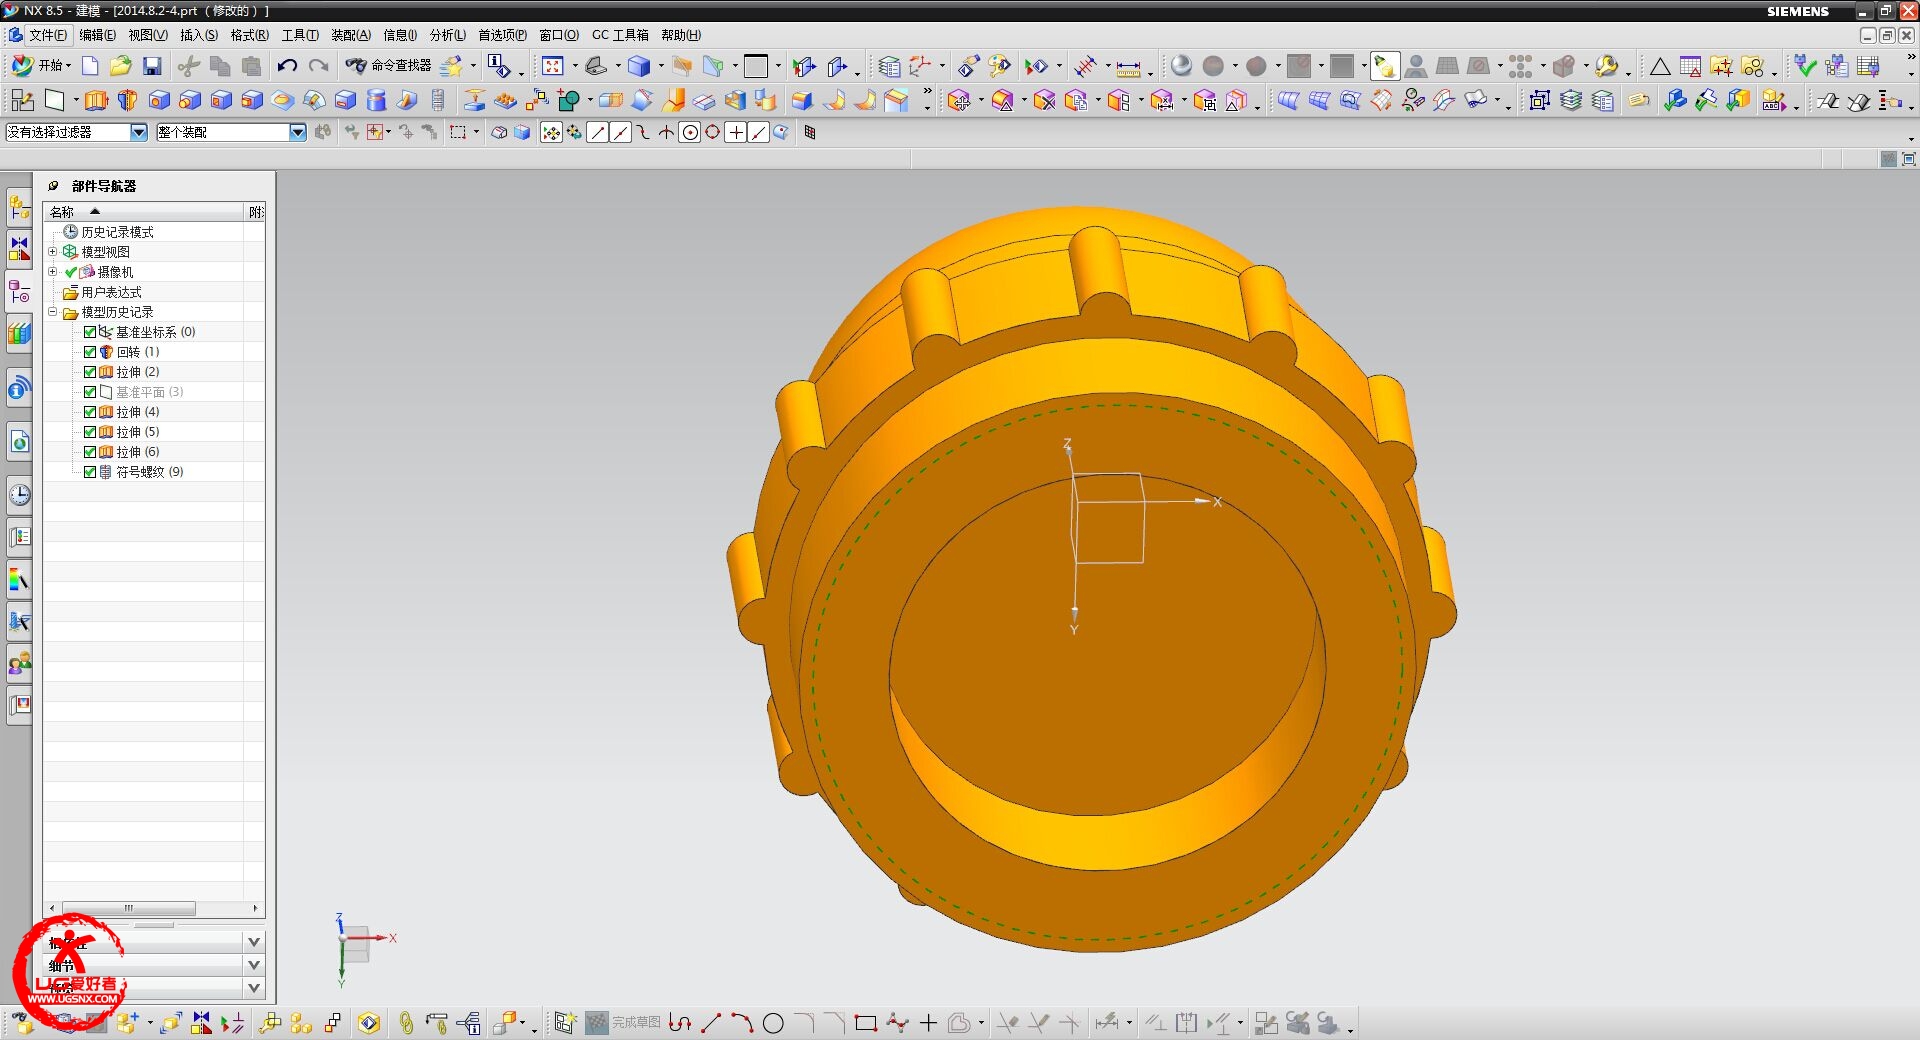Click the navigator scrollbar left arrow
The image size is (1920, 1040).
52,908
